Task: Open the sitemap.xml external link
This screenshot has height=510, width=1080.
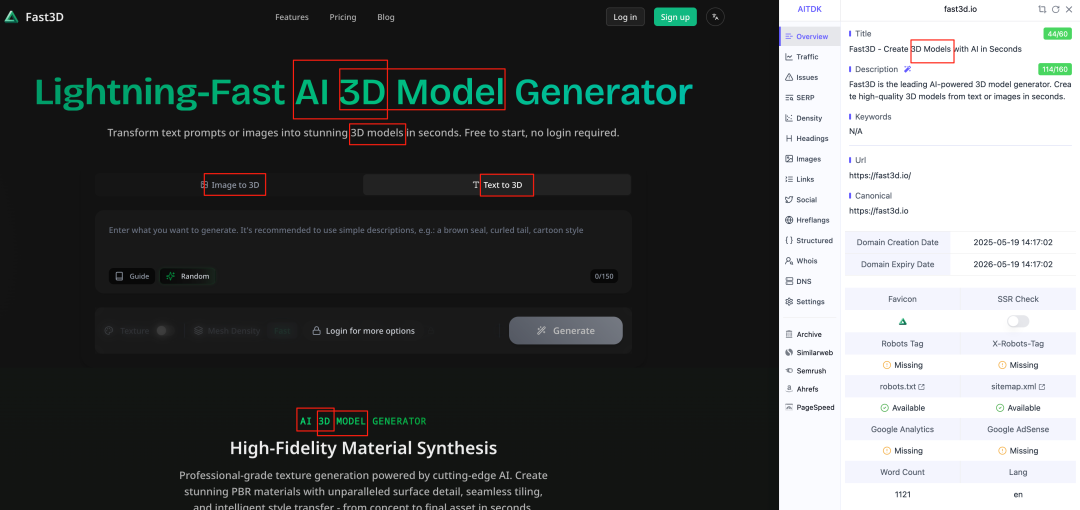Action: tap(1018, 387)
